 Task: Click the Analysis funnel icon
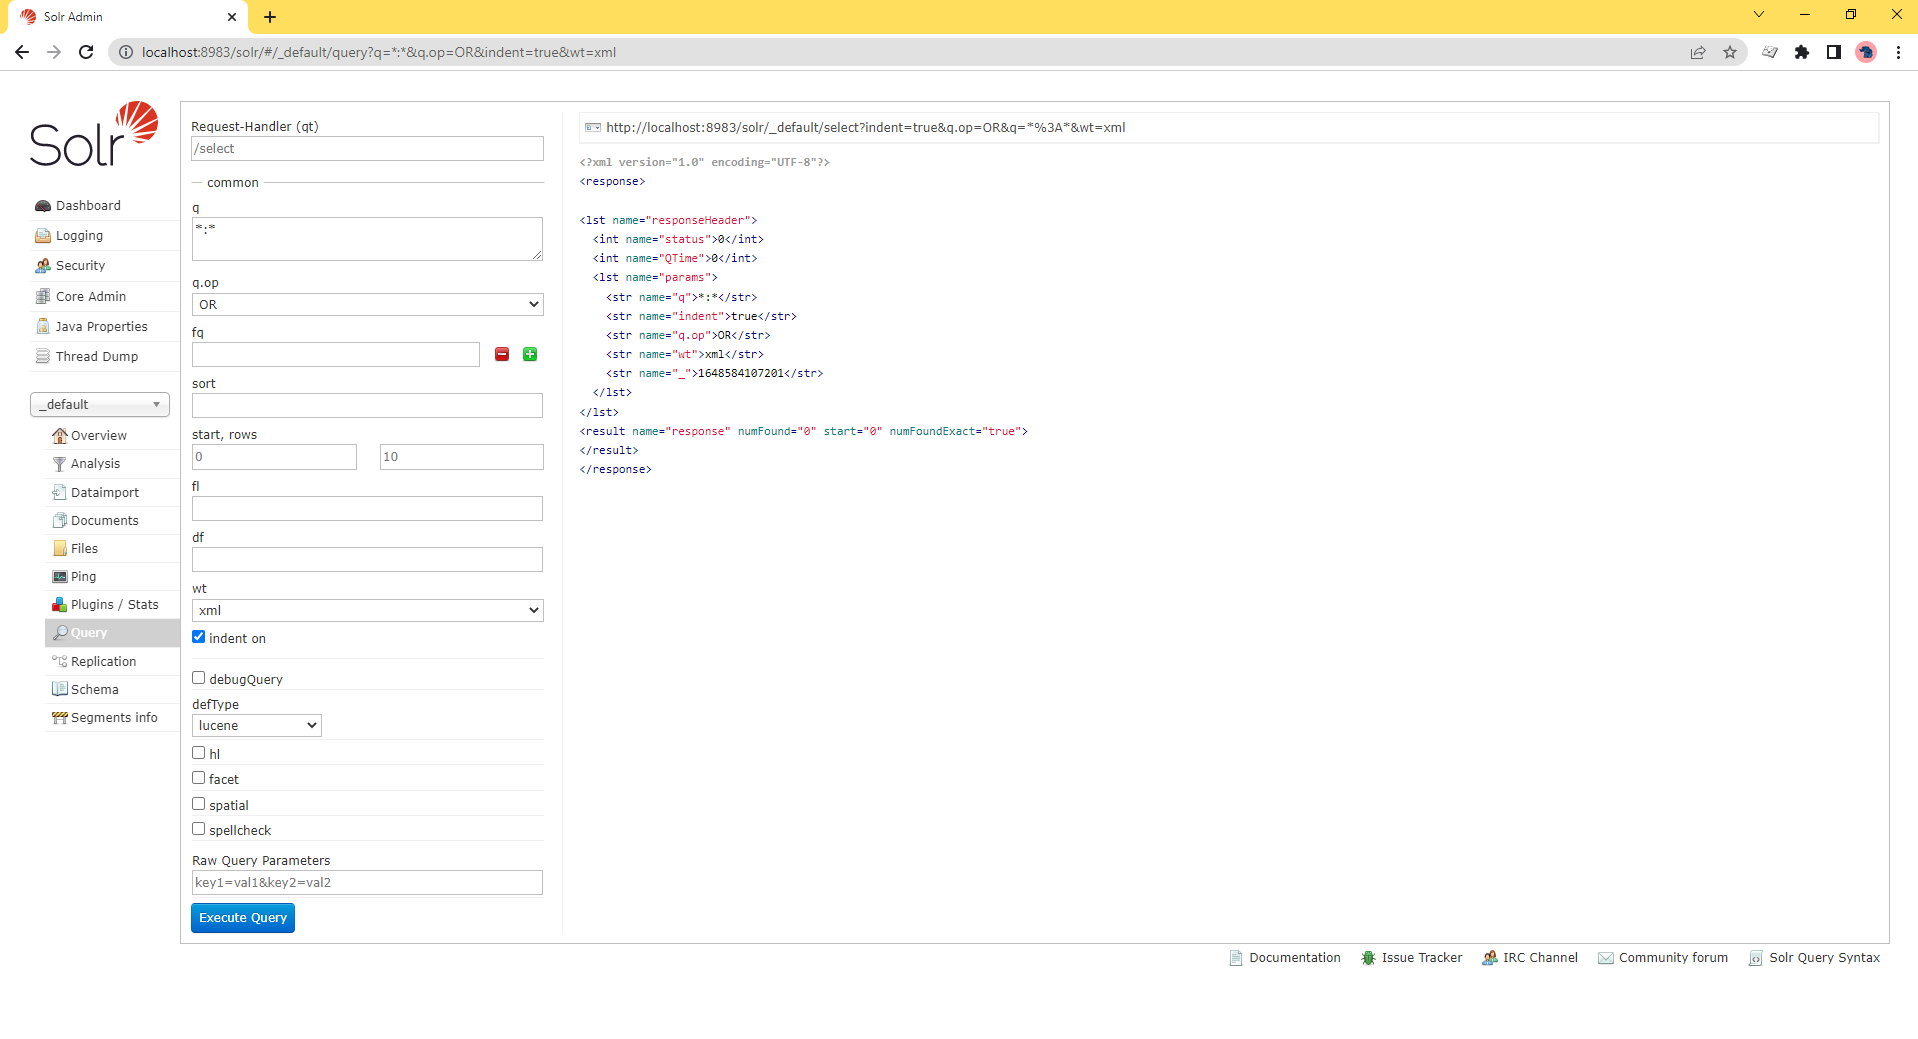click(60, 463)
